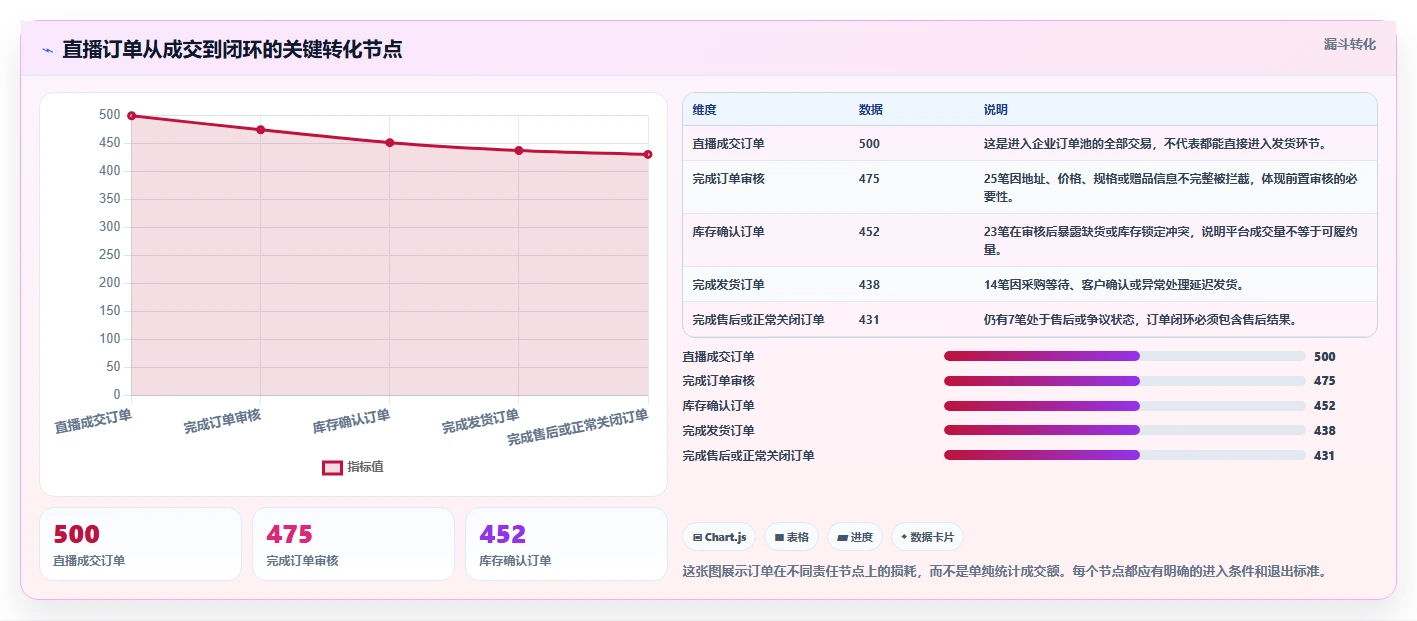Click the icon inside the 表格 chip

pos(779,538)
